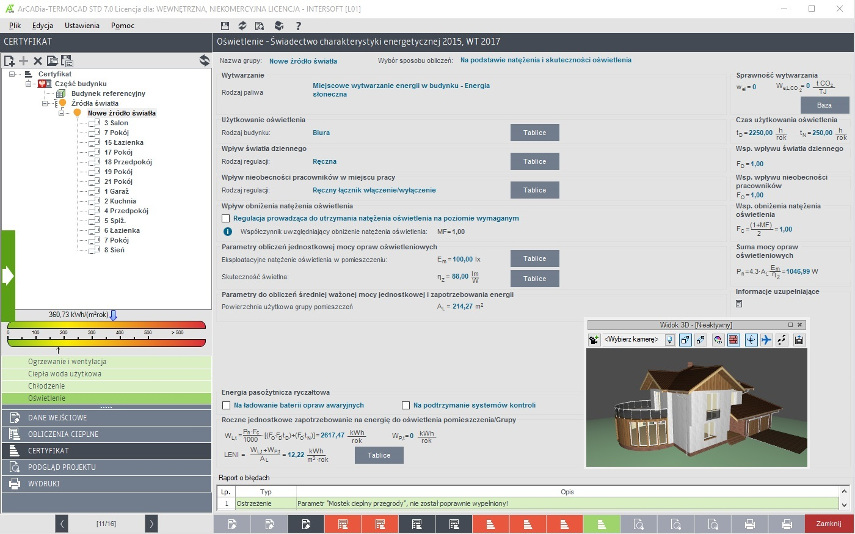Screen dimensions: 855x534
Task: Go to the next step with the right arrow
Action: (x=151, y=524)
